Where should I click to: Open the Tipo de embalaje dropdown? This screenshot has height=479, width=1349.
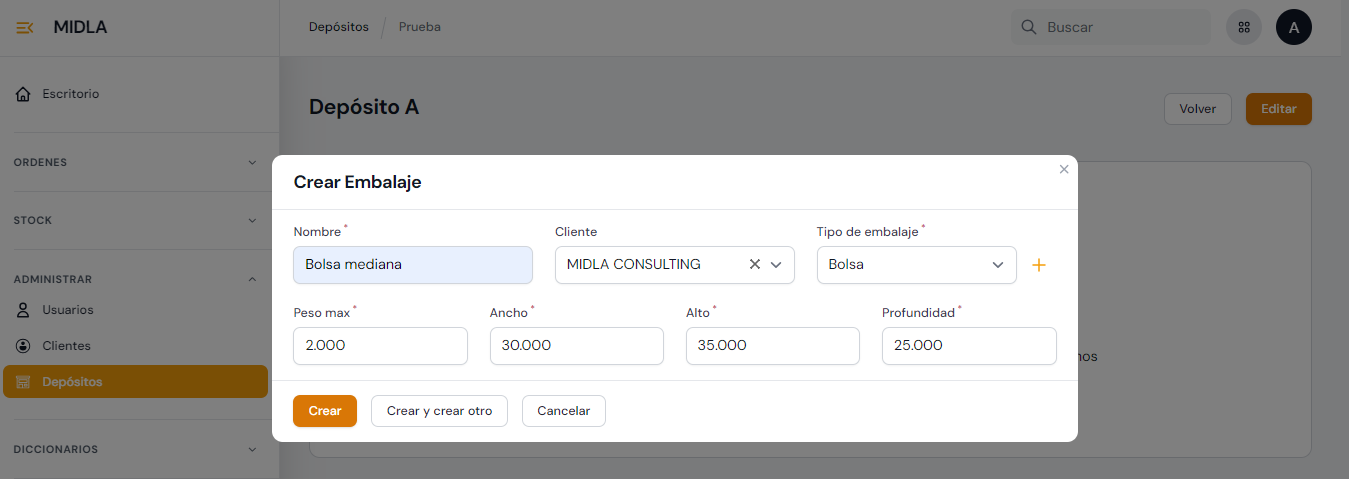916,265
